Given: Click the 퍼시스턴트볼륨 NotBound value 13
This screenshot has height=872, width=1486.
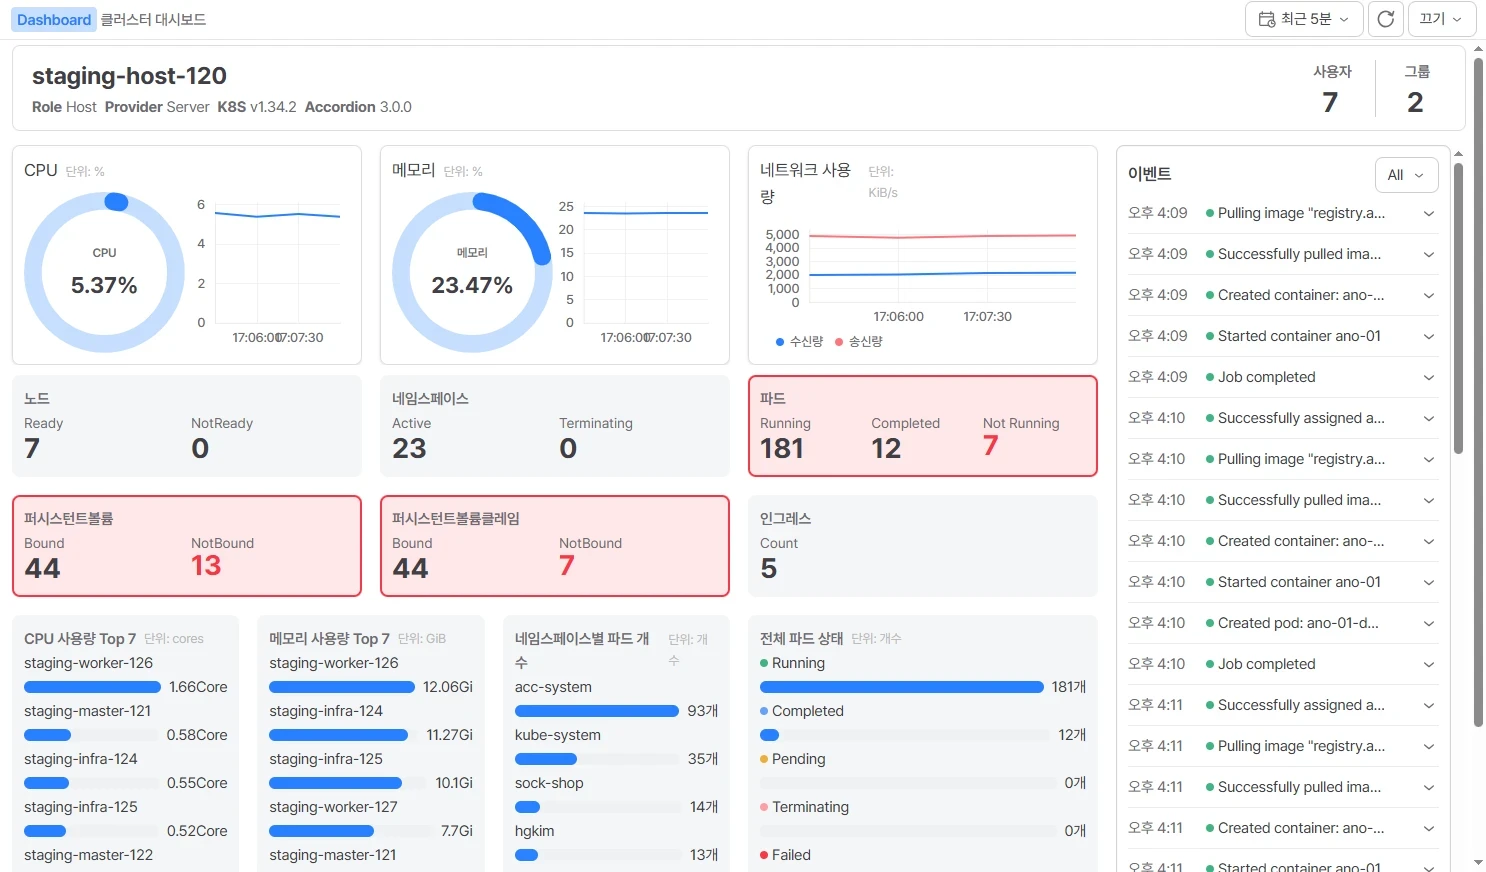Looking at the screenshot, I should click(x=206, y=566).
